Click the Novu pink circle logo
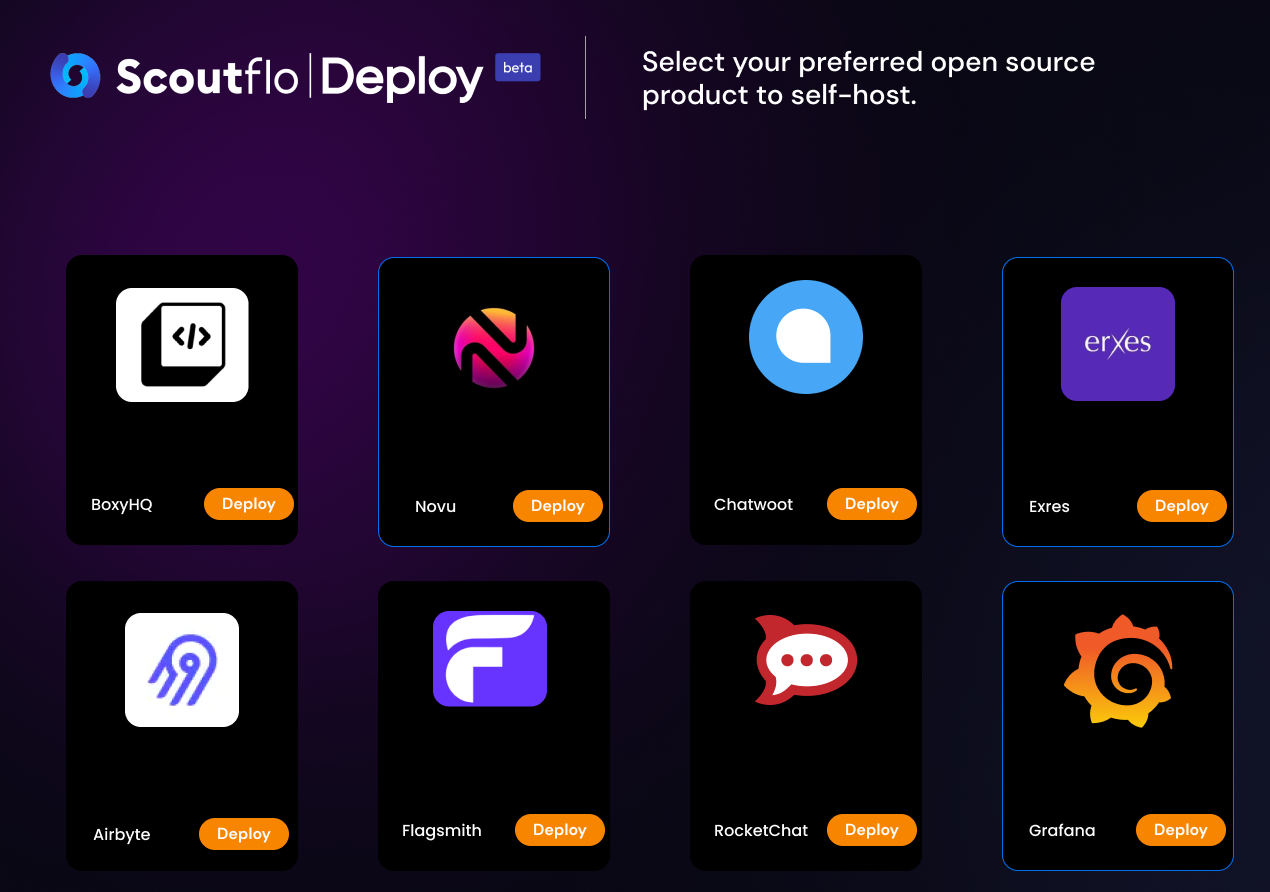Screen dimensions: 1270x892 point(494,347)
